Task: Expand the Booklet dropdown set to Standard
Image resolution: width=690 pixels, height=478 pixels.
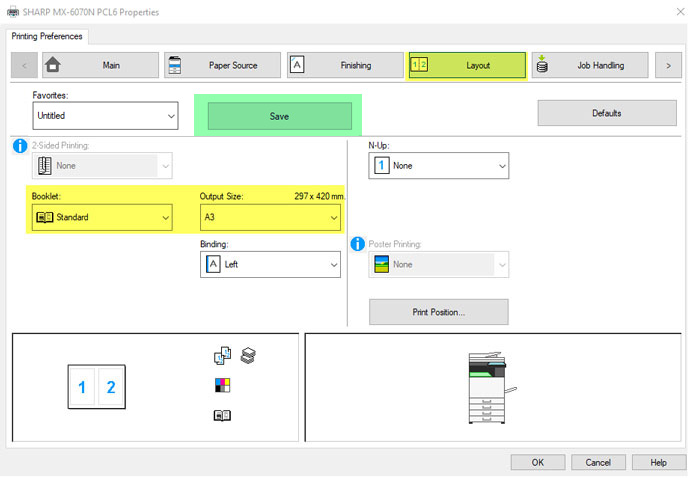Action: coord(101,217)
